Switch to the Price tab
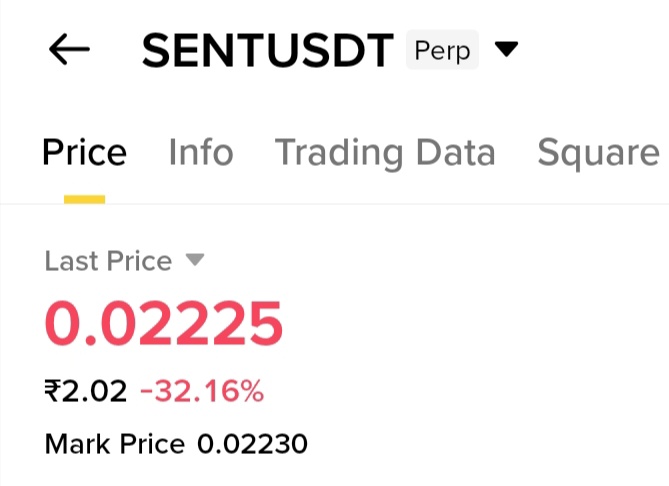The image size is (669, 486). (x=84, y=153)
